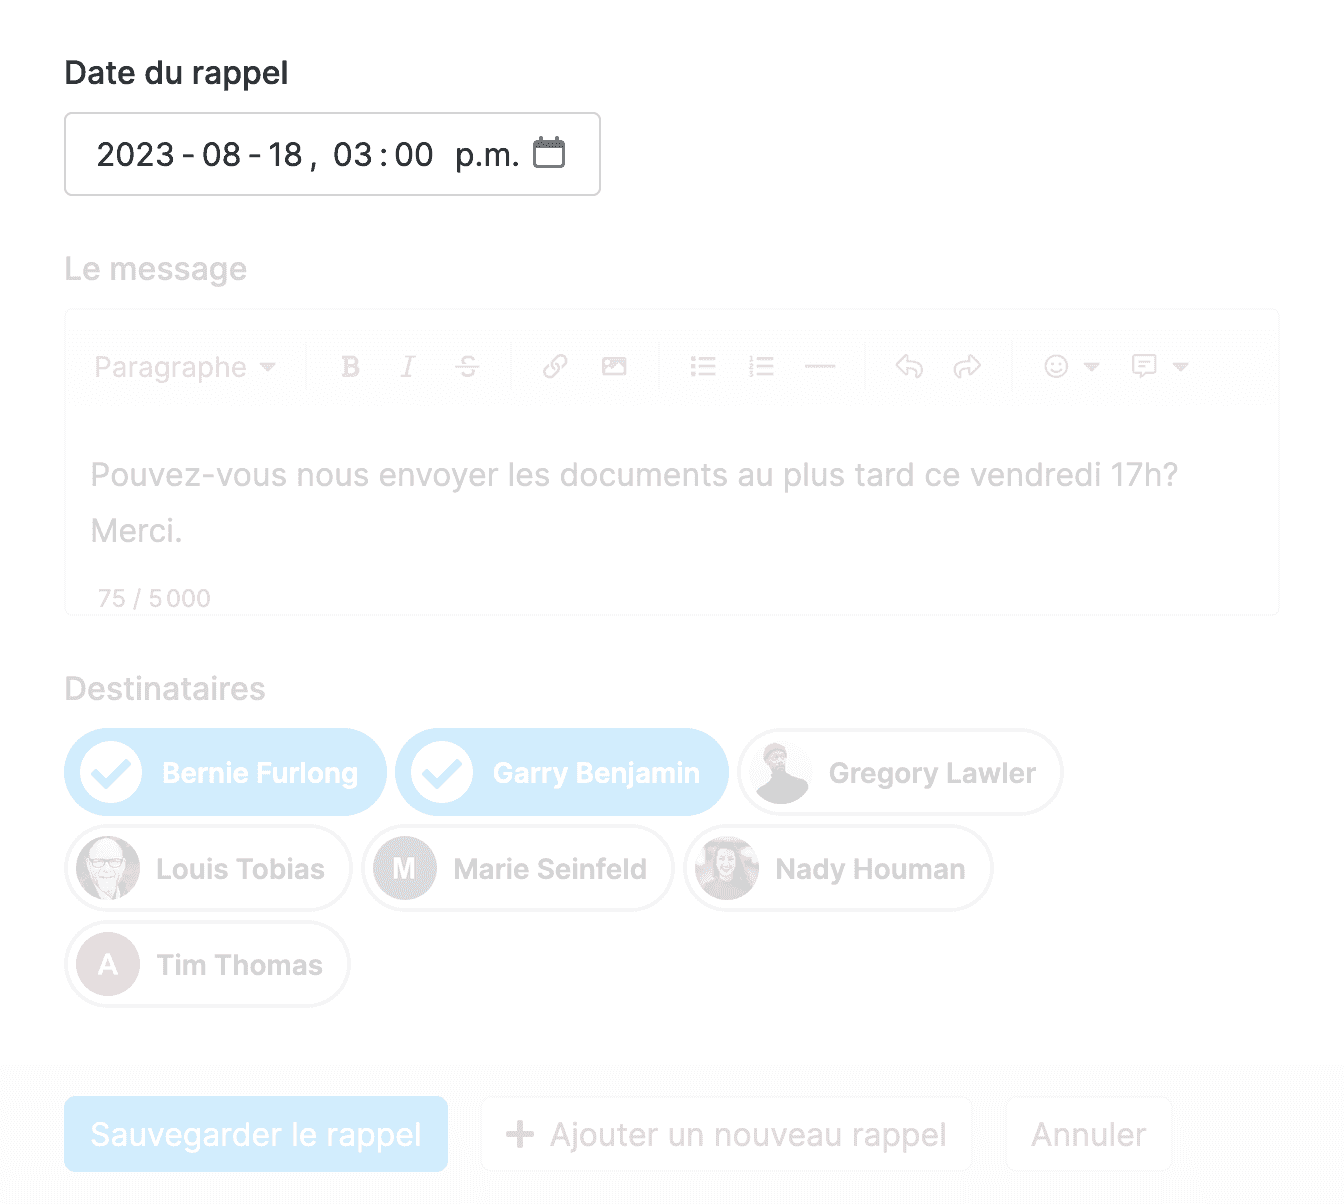This screenshot has height=1204, width=1344.
Task: Apply italic formatting
Action: [408, 367]
